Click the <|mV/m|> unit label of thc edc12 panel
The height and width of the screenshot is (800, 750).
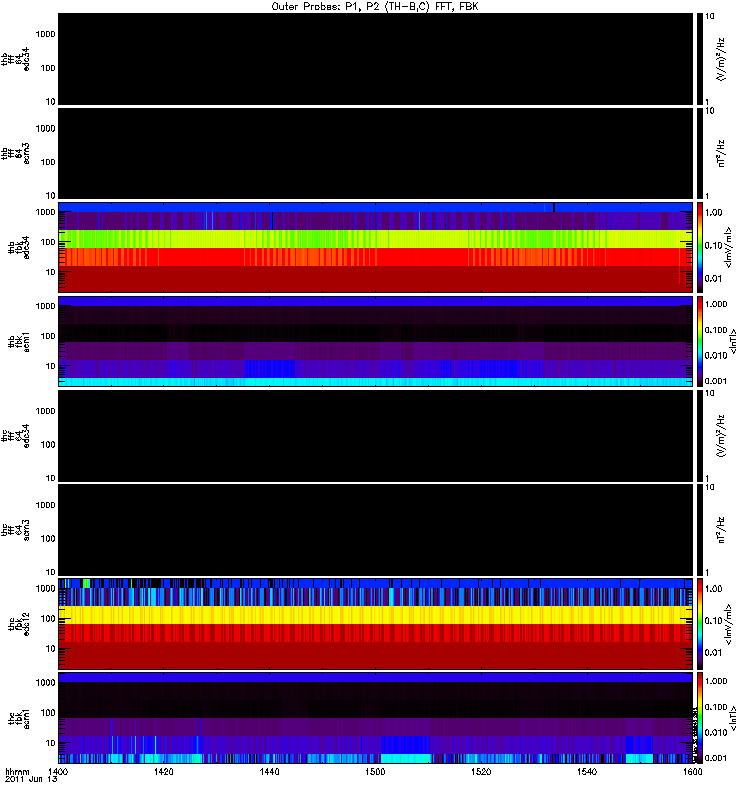coord(729,624)
